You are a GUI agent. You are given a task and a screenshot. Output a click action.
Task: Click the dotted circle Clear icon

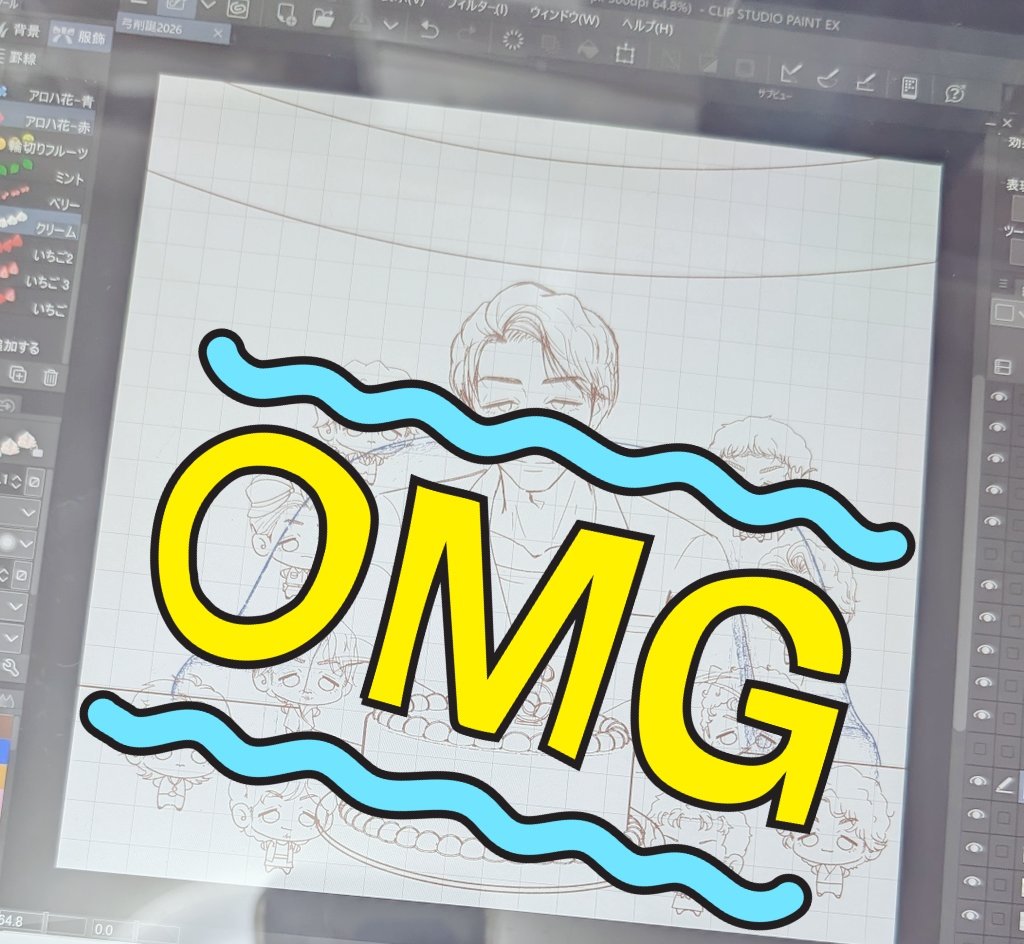[x=513, y=40]
